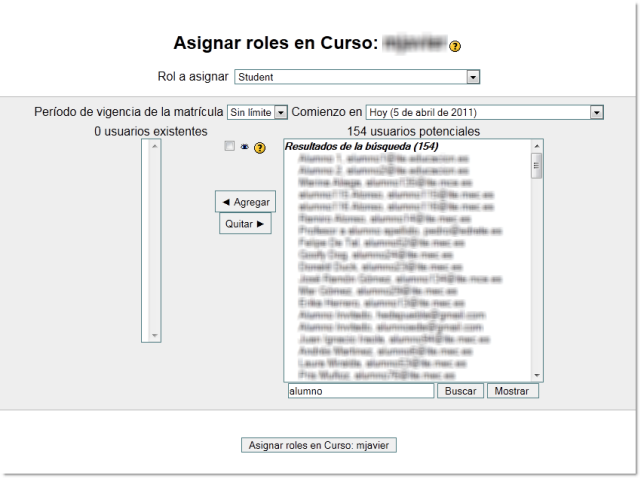Click 'Asignar roles en Curso: mjavier' button
The width and height of the screenshot is (640, 478).
point(319,444)
